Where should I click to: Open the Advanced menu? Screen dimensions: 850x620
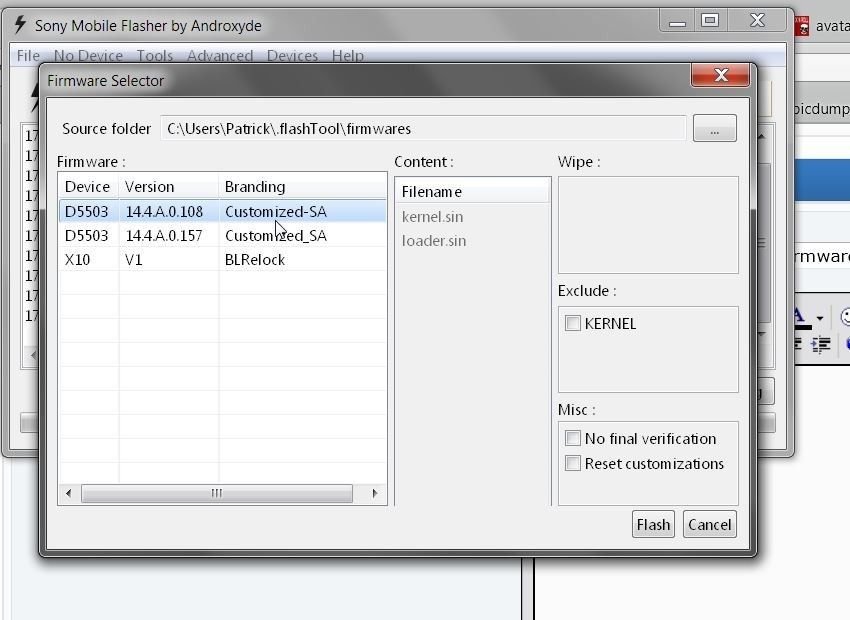[x=220, y=55]
